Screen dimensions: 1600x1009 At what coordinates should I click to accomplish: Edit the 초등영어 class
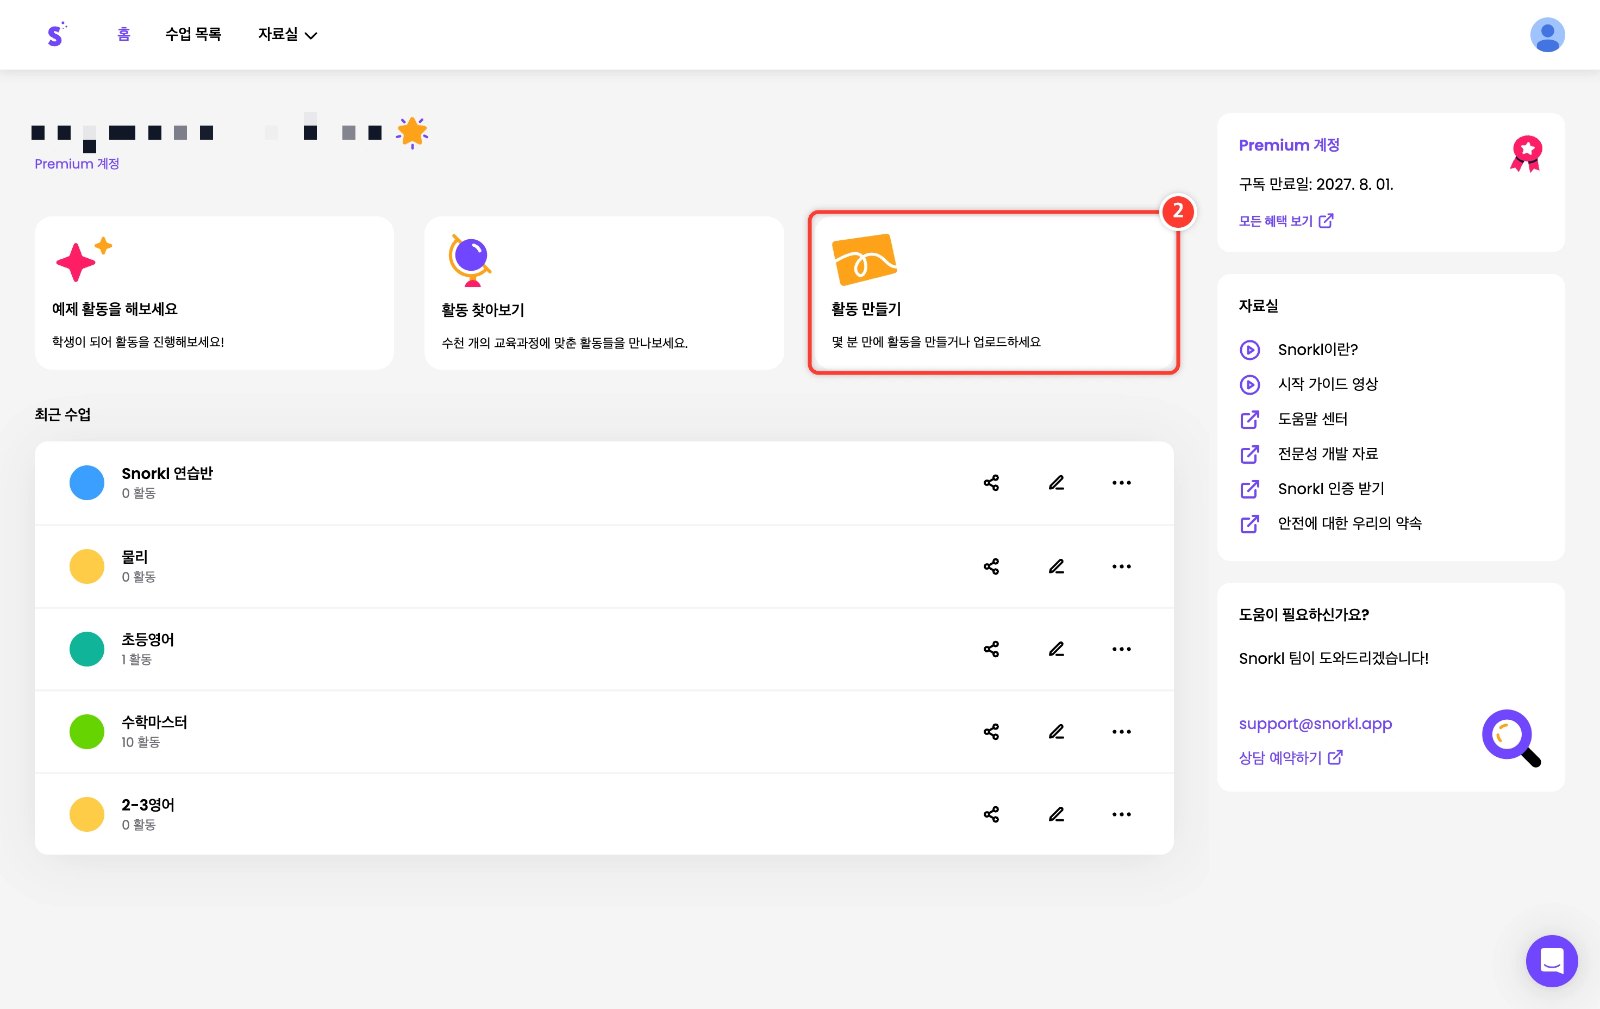coord(1056,649)
